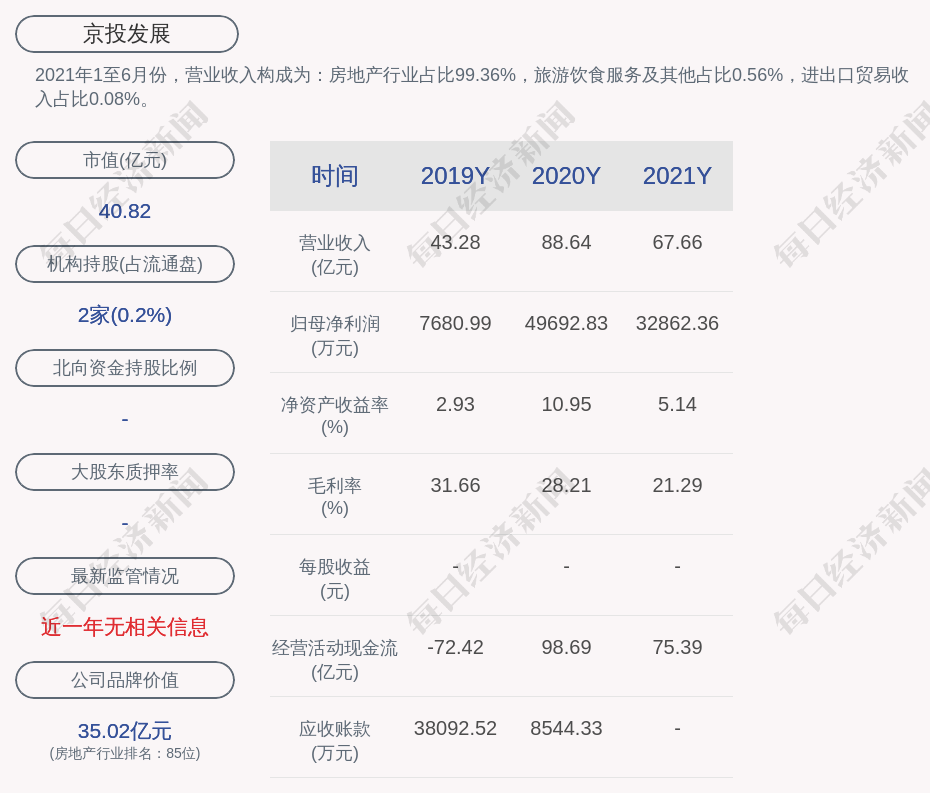Select receivables value 8544.33
This screenshot has height=793, width=930.
pyautogui.click(x=566, y=728)
